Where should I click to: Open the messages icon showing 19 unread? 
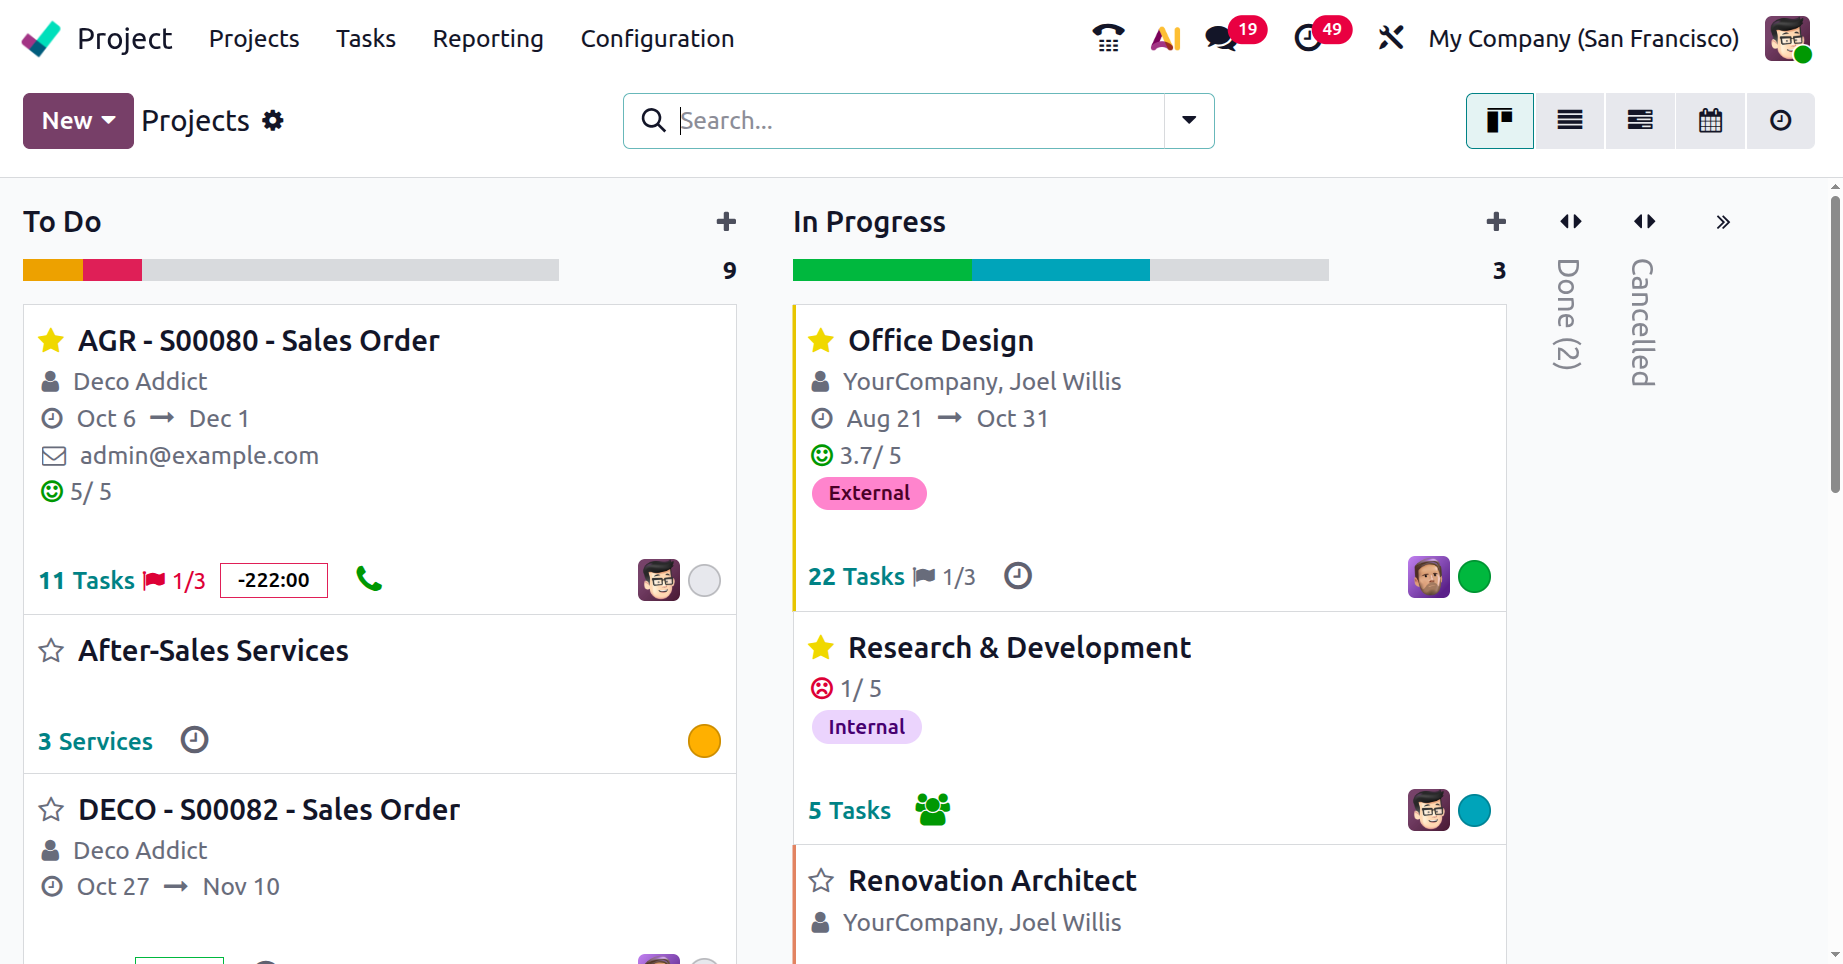[1221, 38]
